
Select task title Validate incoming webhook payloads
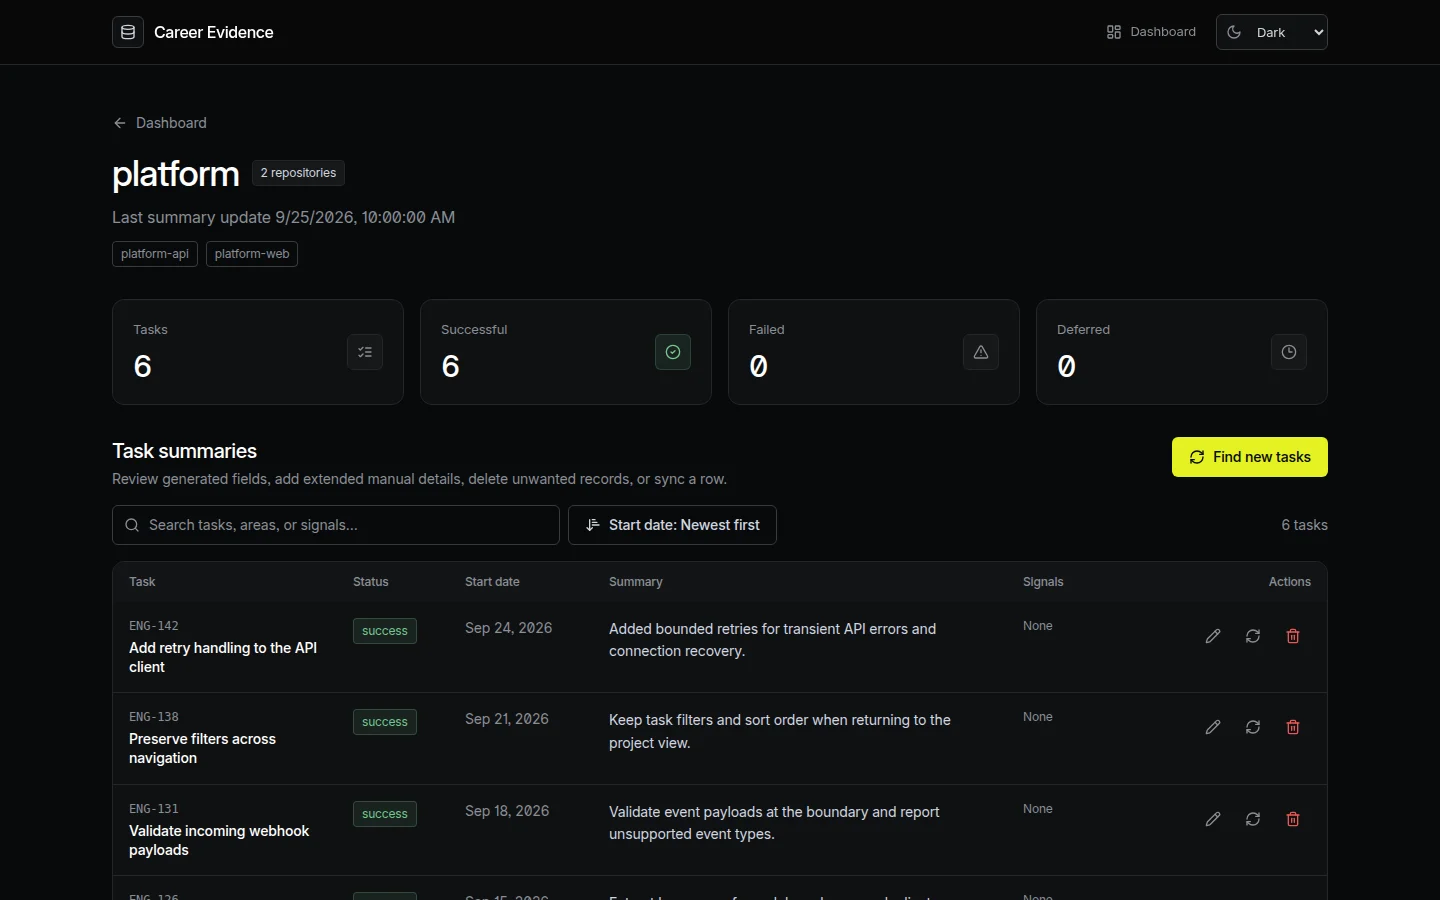[x=219, y=840]
